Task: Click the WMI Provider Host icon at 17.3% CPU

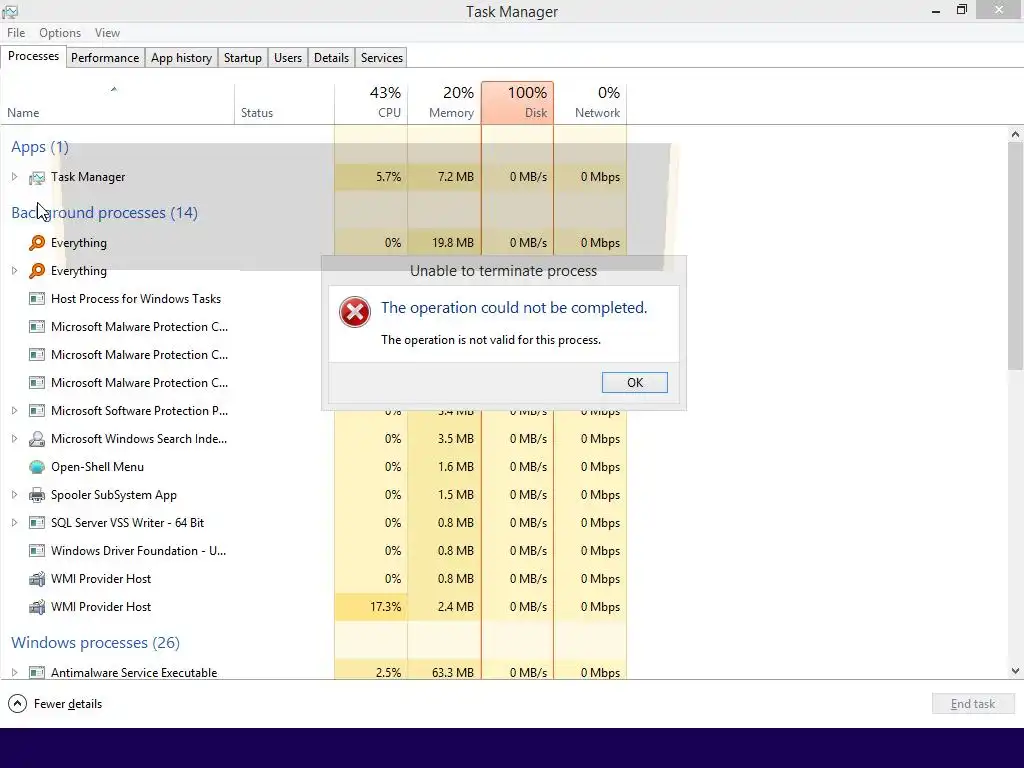Action: point(37,607)
